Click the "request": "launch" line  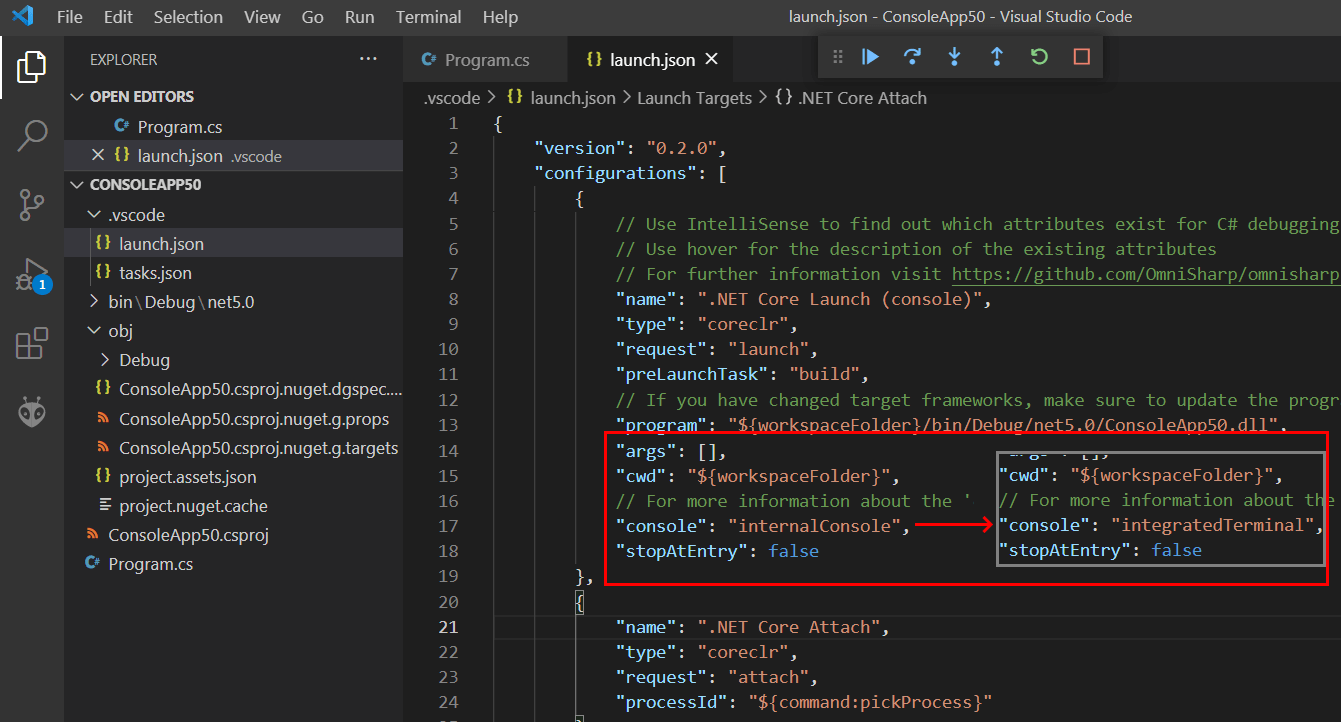click(x=717, y=350)
